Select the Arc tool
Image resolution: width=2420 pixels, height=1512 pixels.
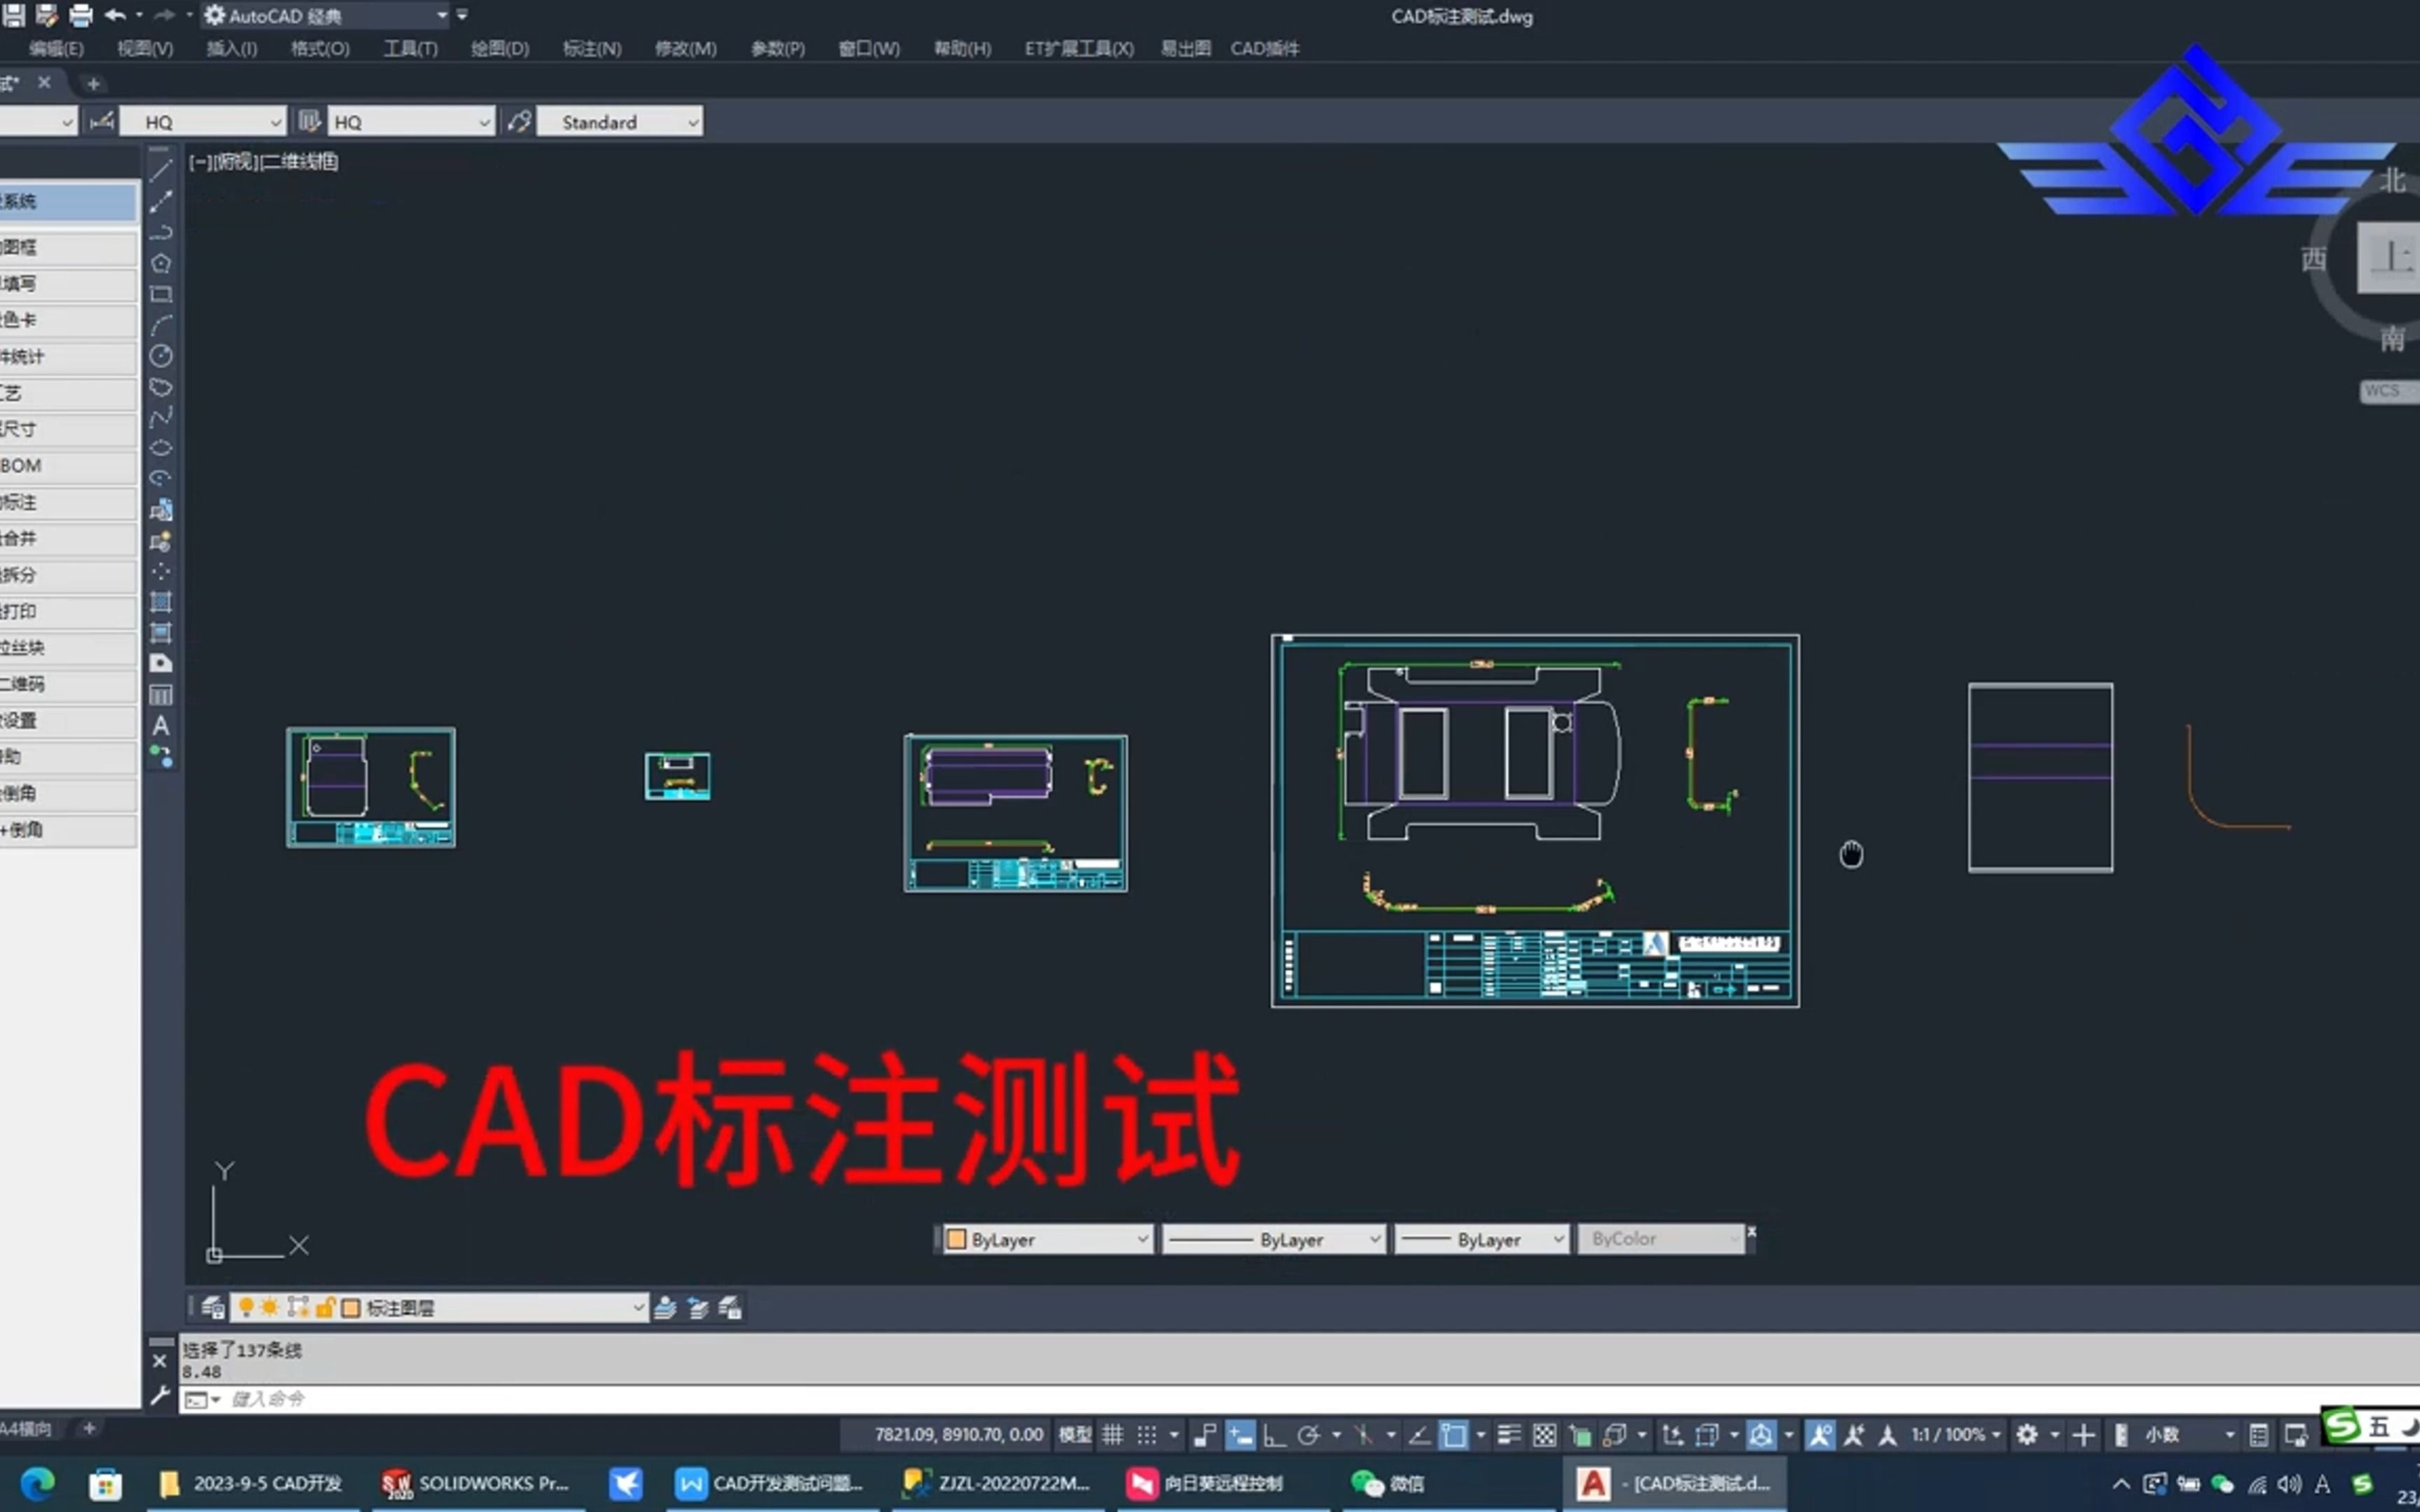click(161, 325)
